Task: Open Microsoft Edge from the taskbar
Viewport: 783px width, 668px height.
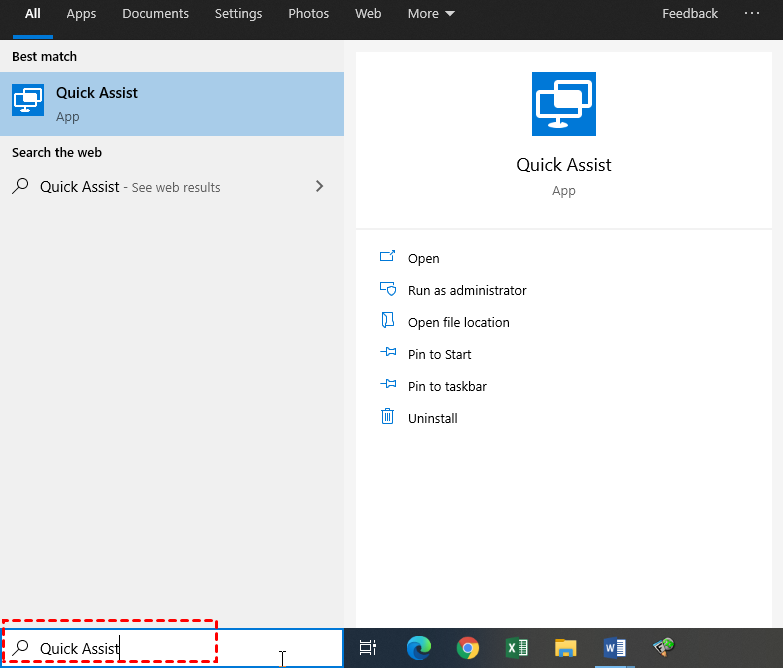Action: (x=418, y=648)
